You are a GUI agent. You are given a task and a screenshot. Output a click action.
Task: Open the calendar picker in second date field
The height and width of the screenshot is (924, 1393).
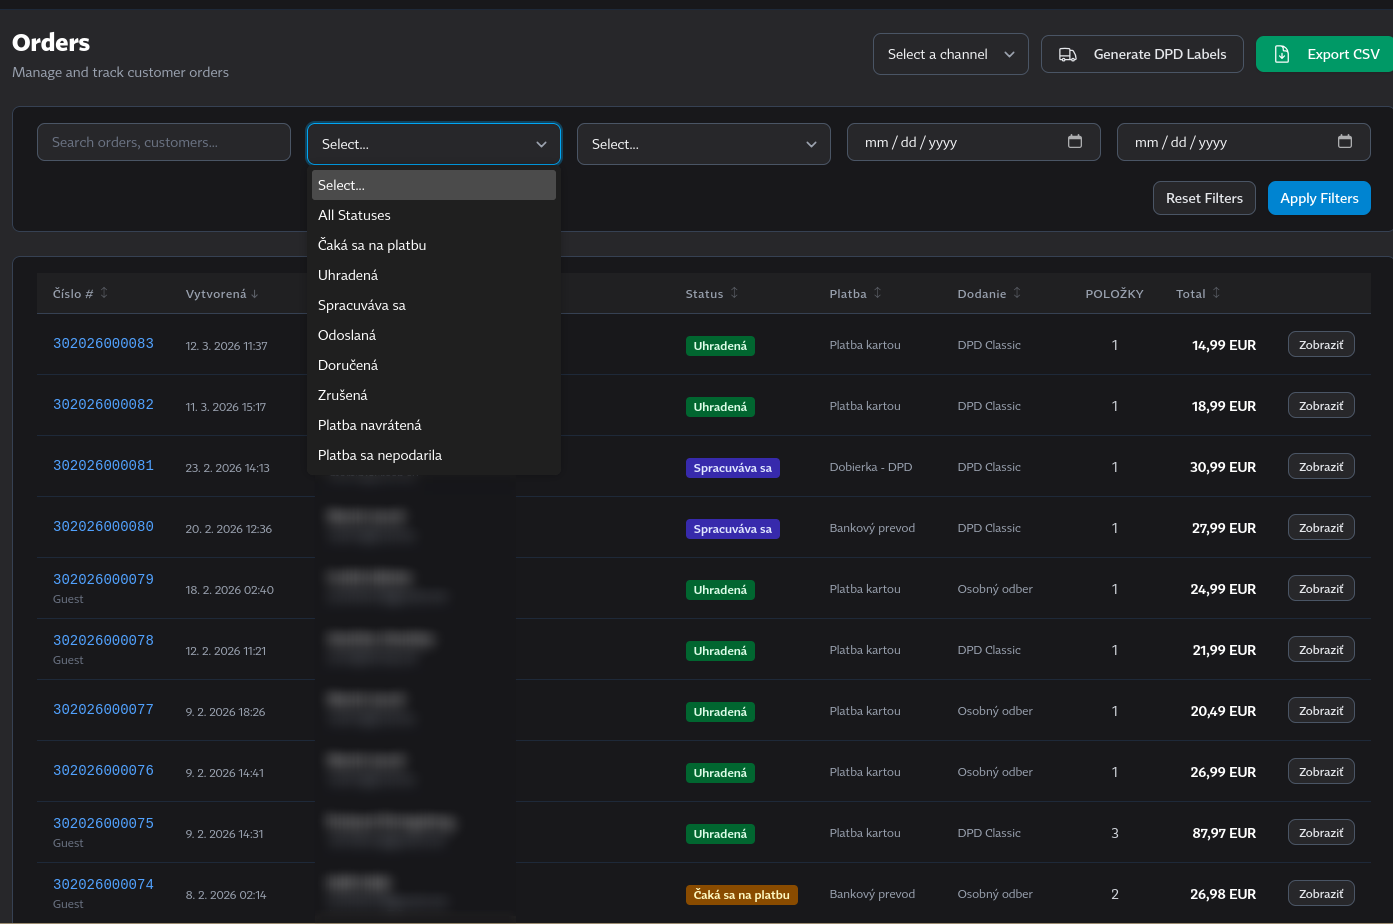1345,142
